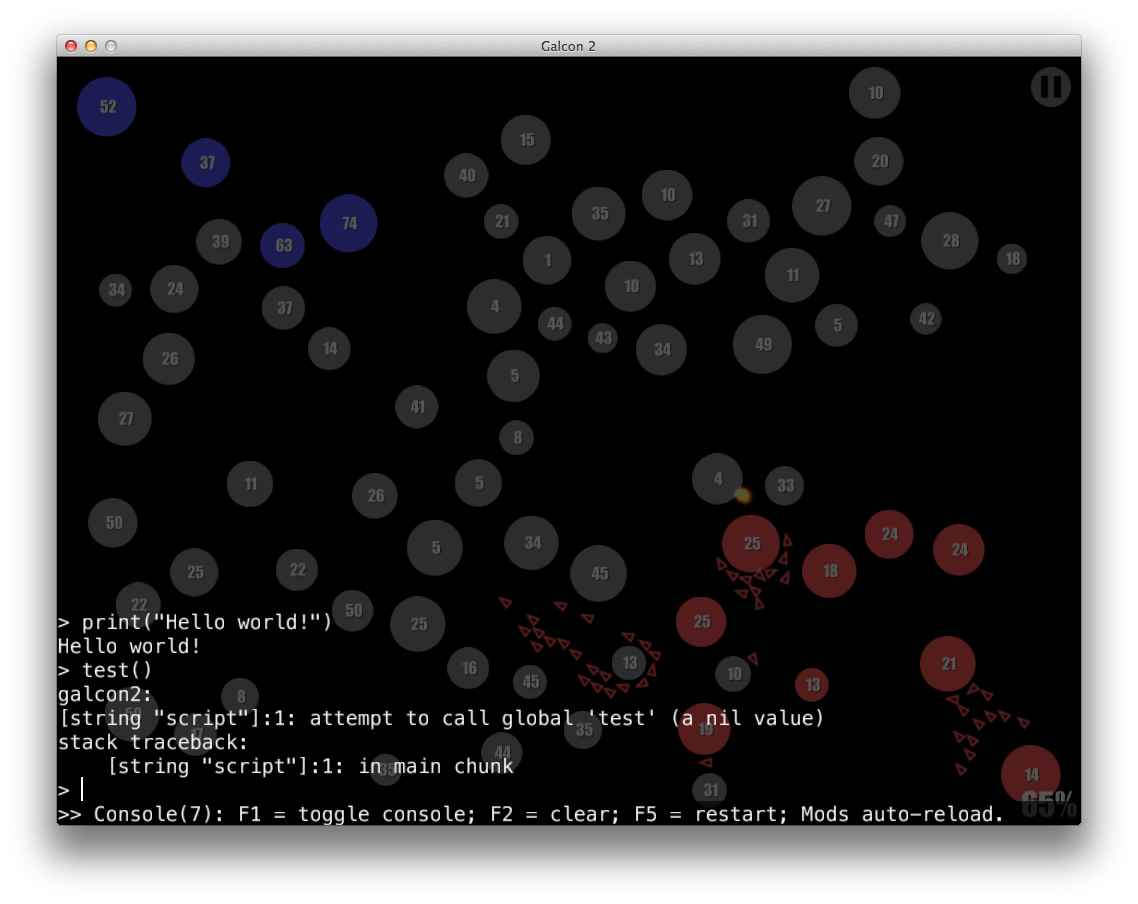Target the red planet numbered 13

pos(812,684)
